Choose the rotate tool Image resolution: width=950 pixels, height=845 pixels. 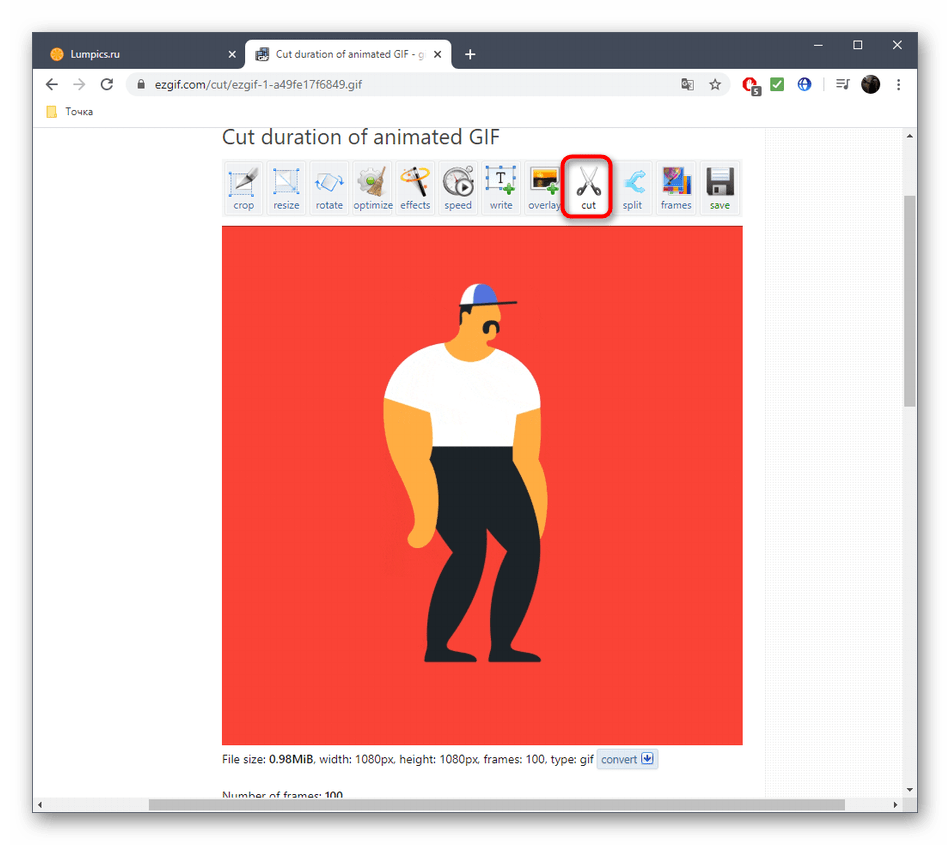click(329, 188)
